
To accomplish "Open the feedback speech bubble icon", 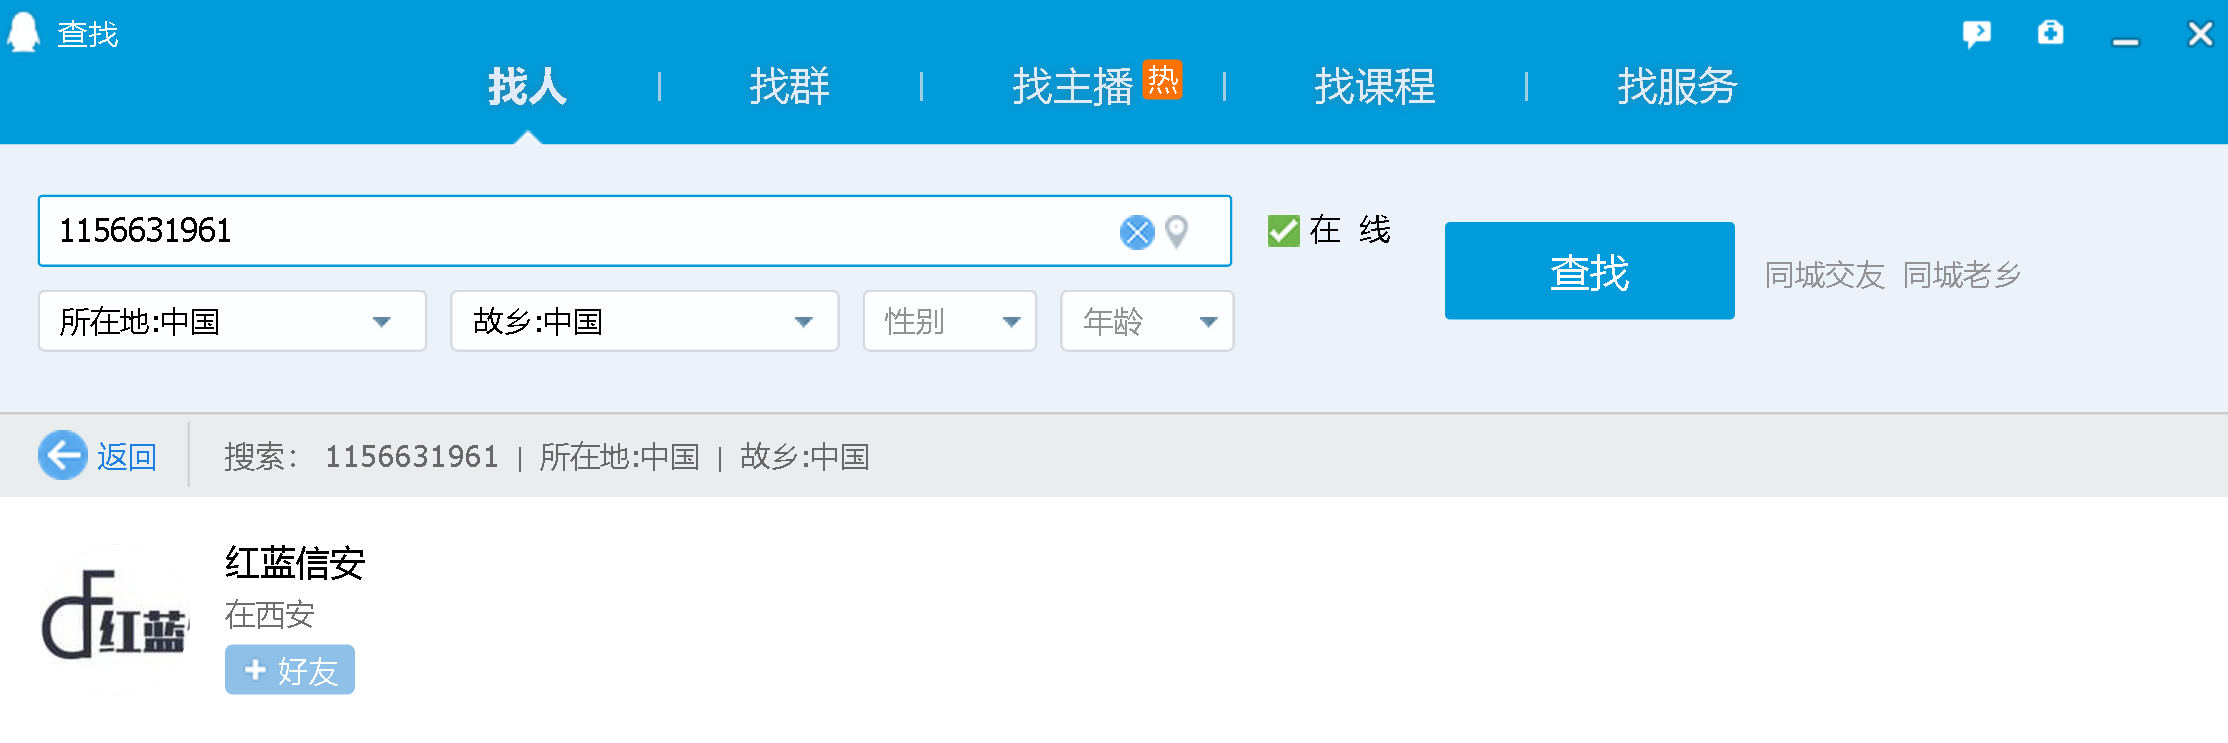I will coord(1976,34).
